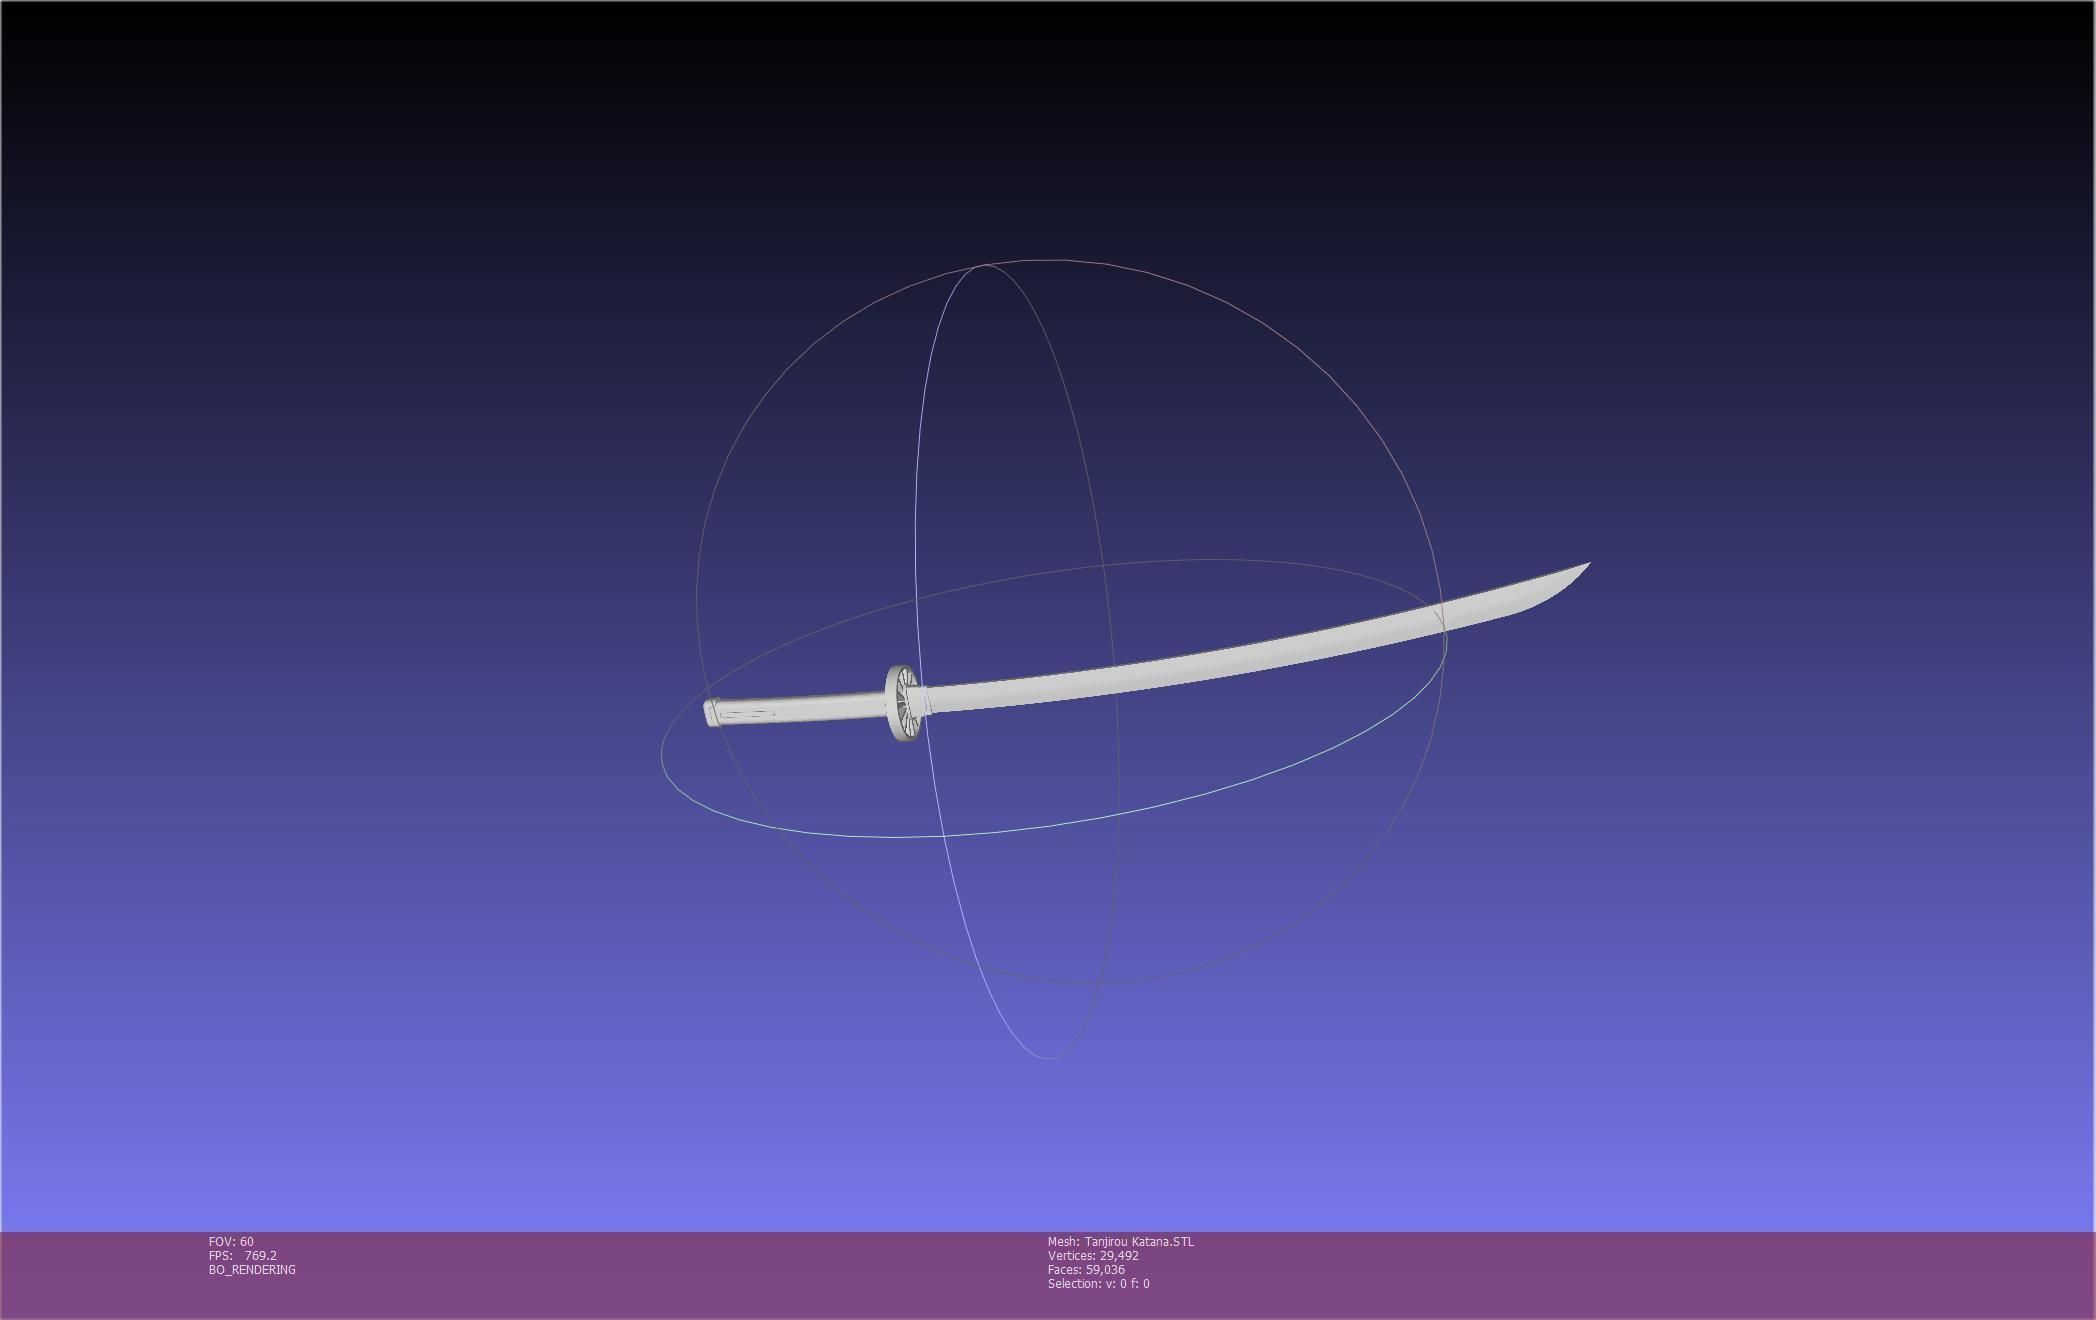Click the 'Selection: v: 0 f: 0' text

click(x=1098, y=1284)
